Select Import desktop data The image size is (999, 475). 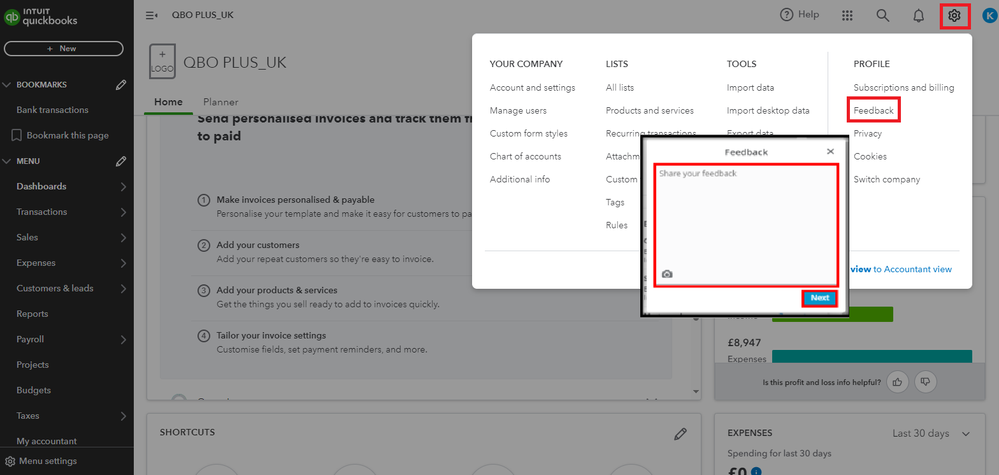pos(768,111)
